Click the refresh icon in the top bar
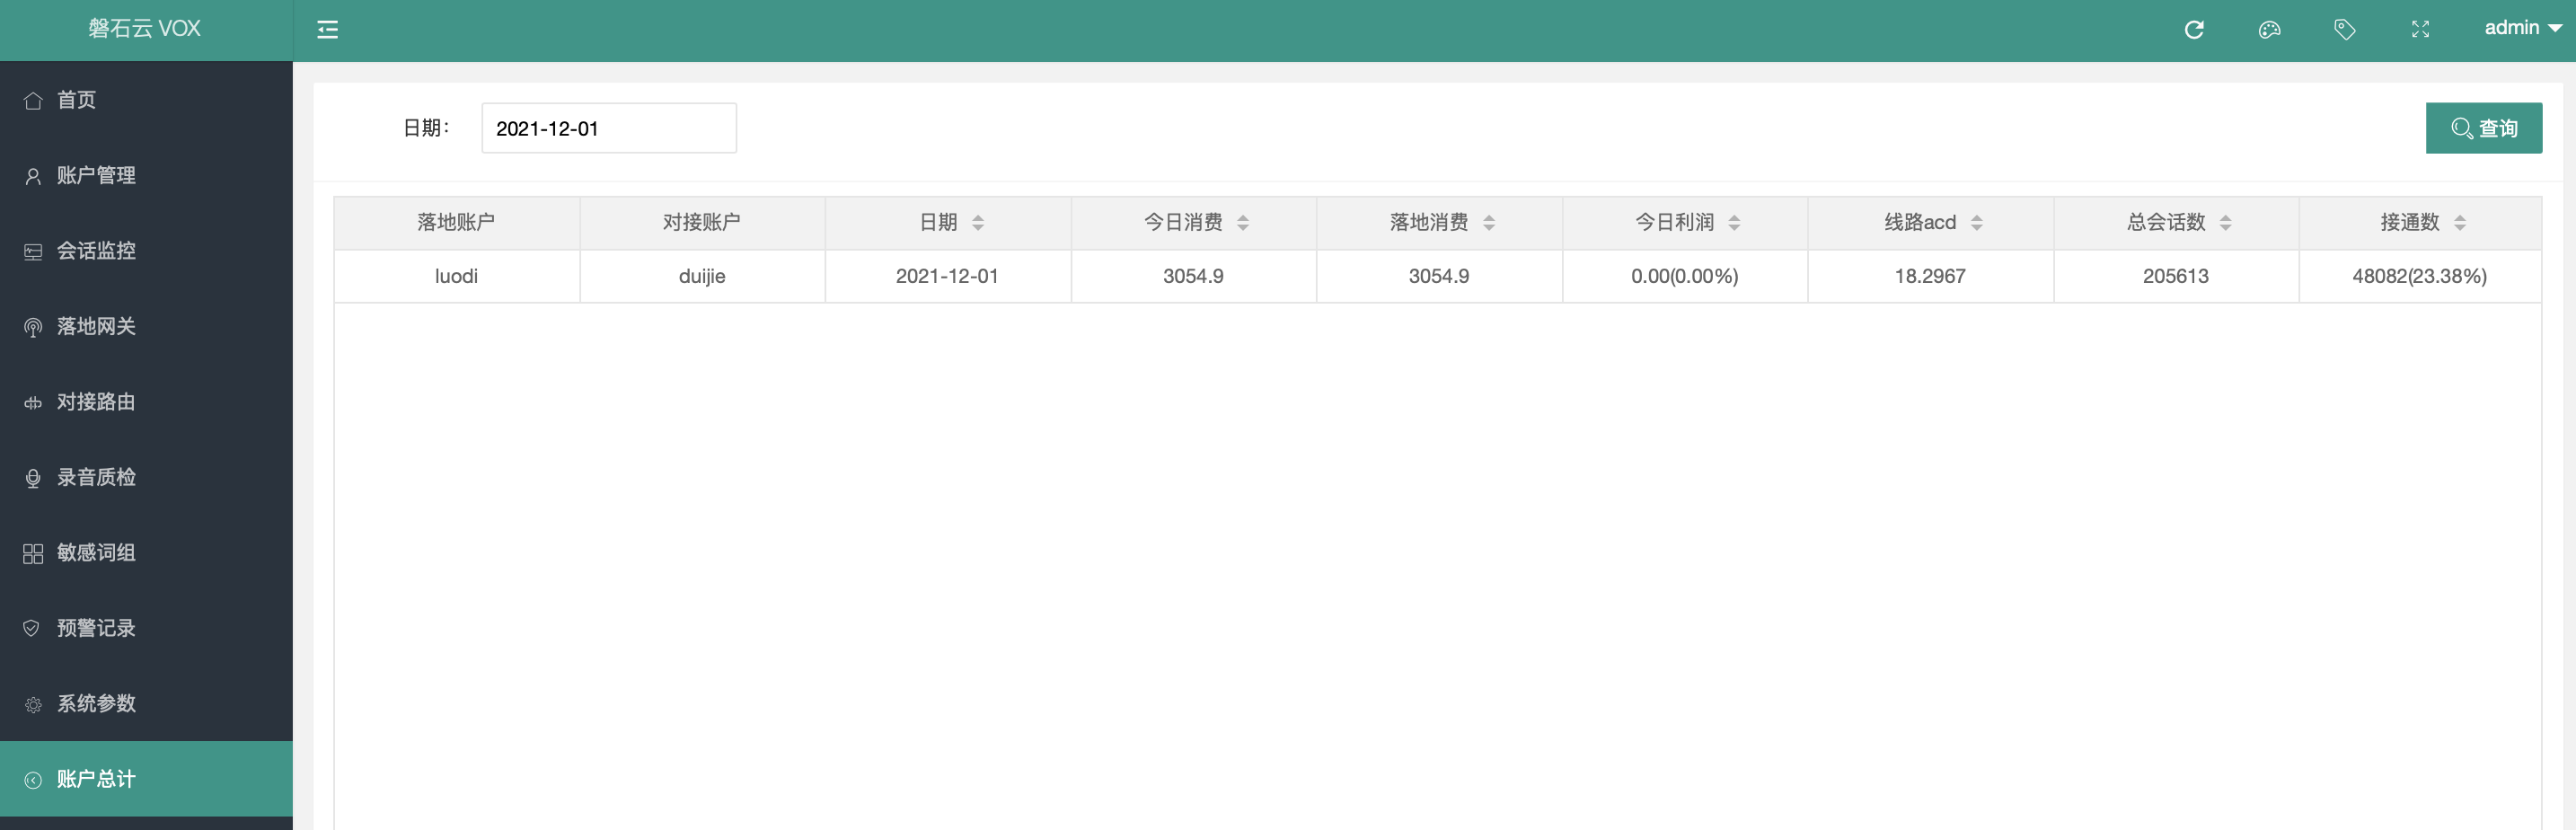The width and height of the screenshot is (2576, 830). click(2194, 30)
